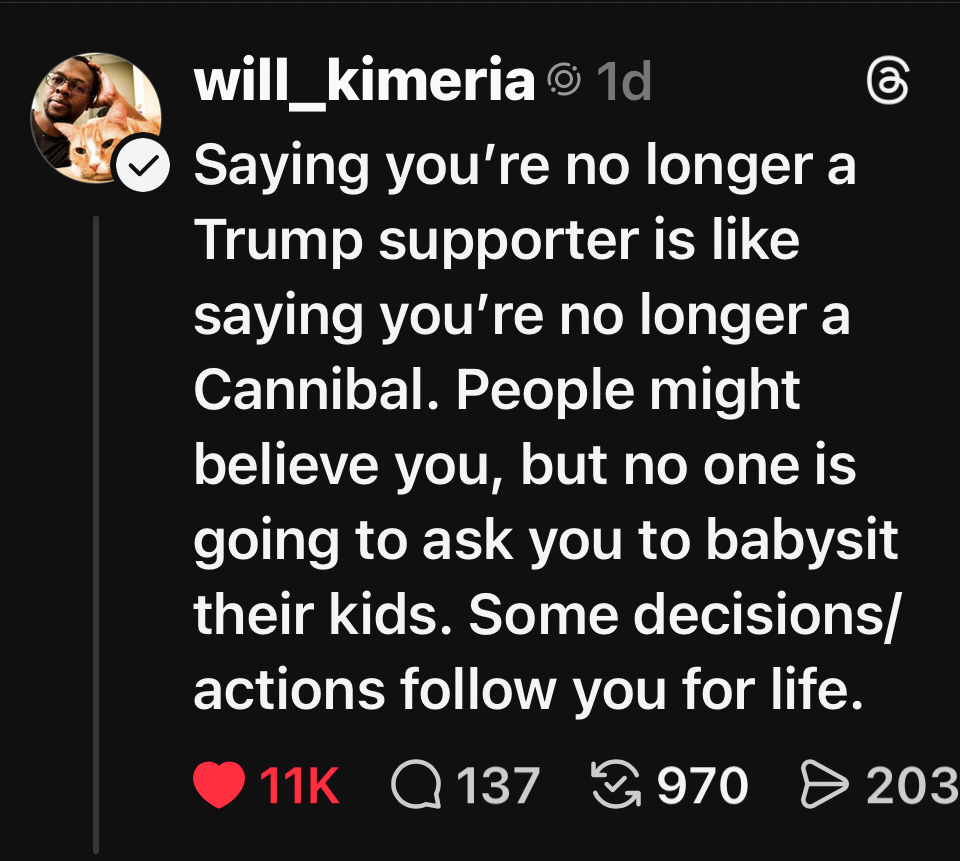Open will_kimeria's profile picture

[x=92, y=115]
